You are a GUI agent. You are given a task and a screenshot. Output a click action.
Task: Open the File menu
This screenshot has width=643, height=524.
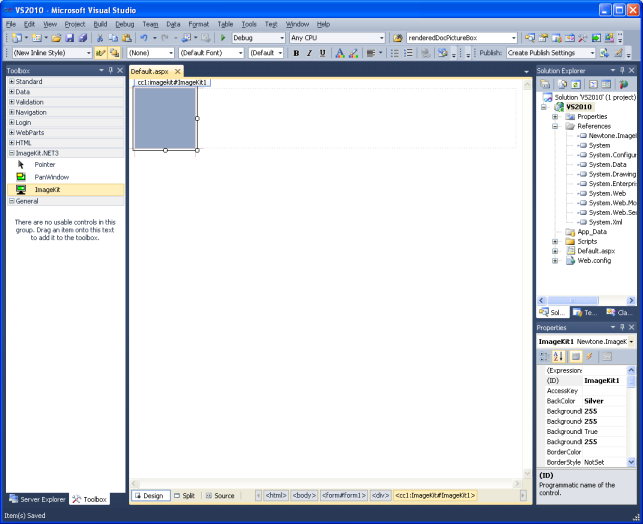(x=11, y=24)
